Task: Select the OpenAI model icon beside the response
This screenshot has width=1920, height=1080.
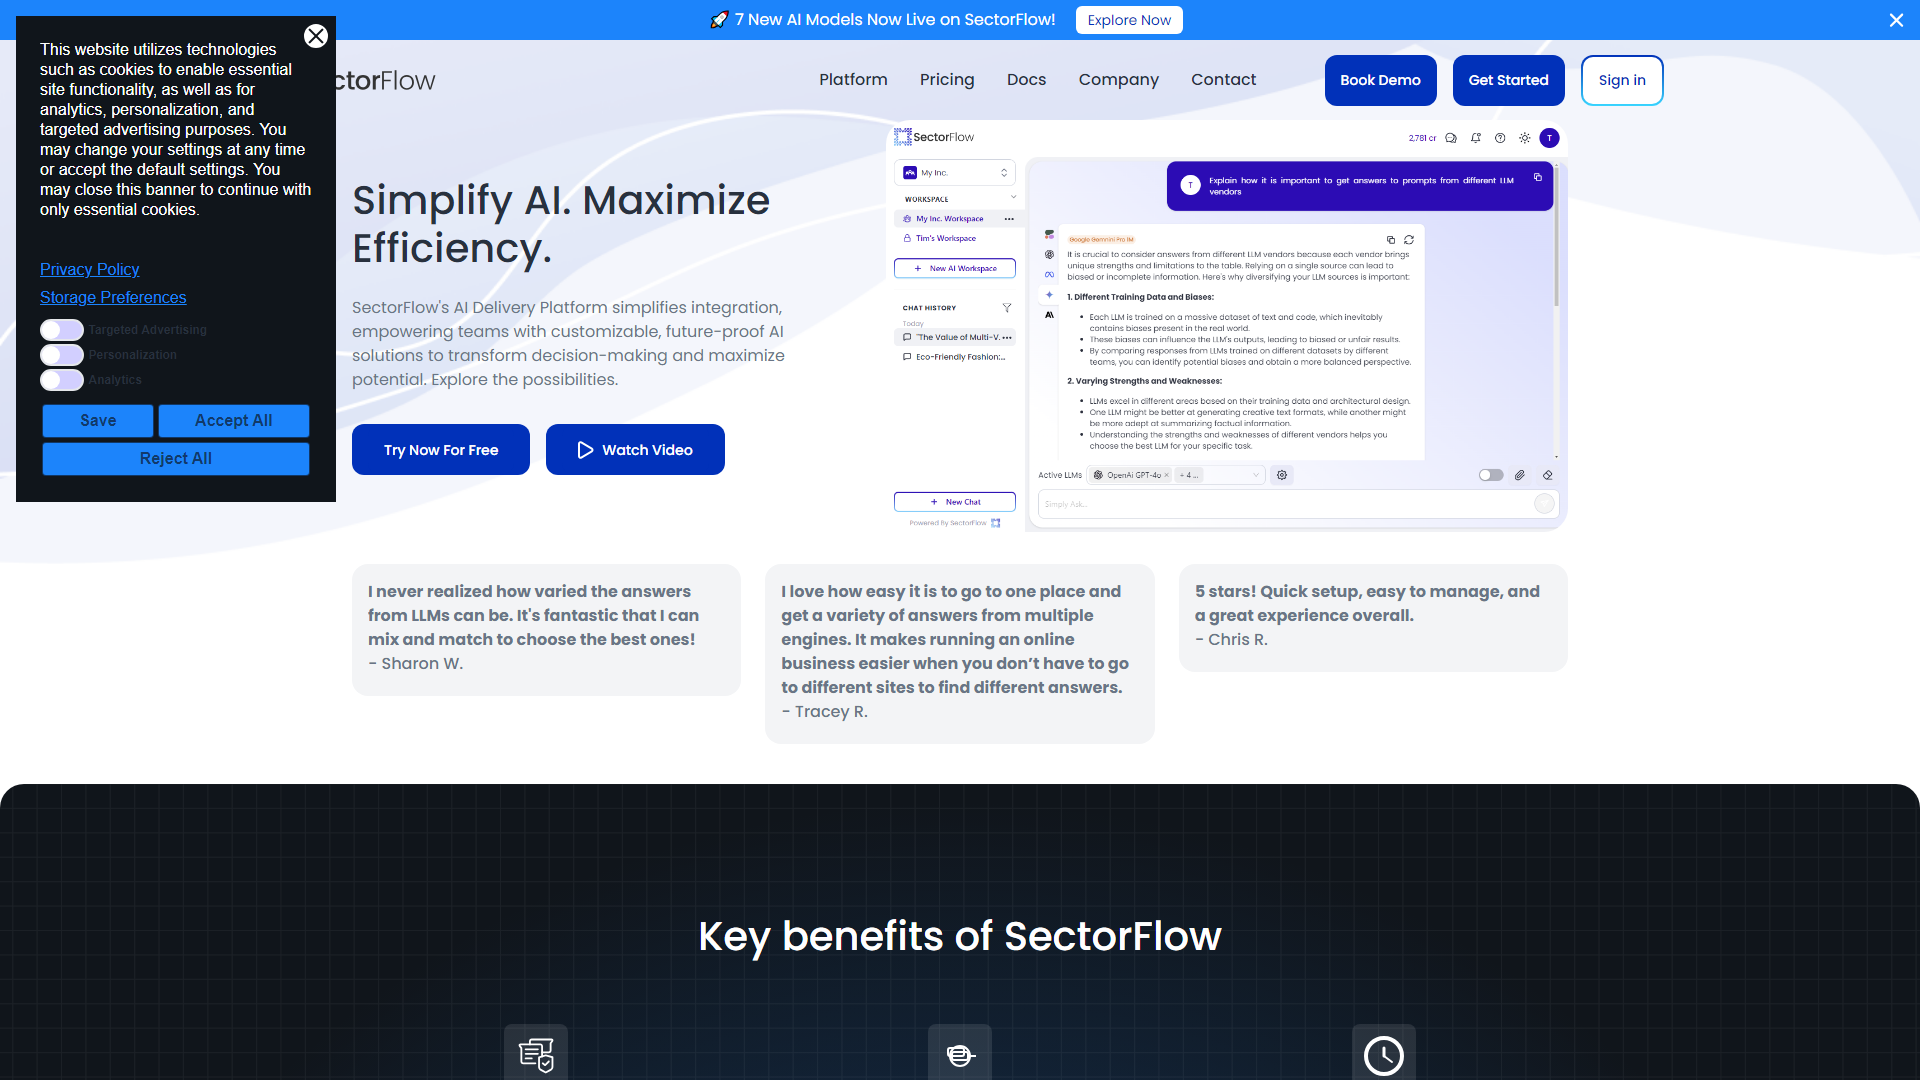Action: tap(1049, 254)
